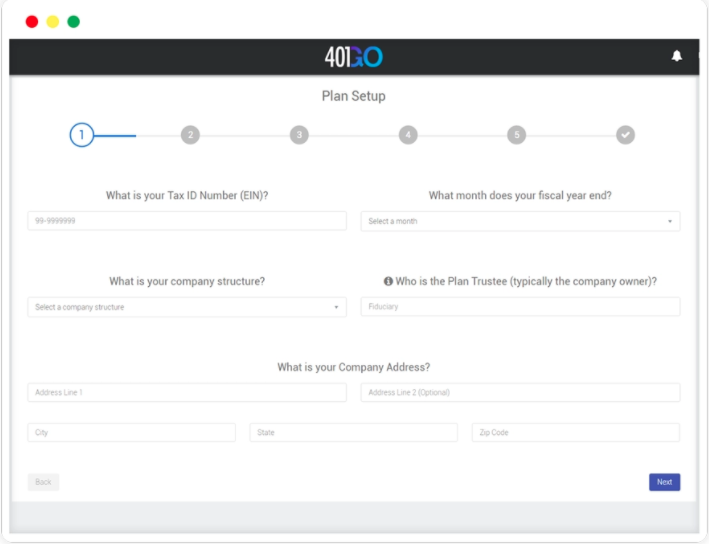
Task: Open the company structure dropdown
Action: click(x=187, y=307)
